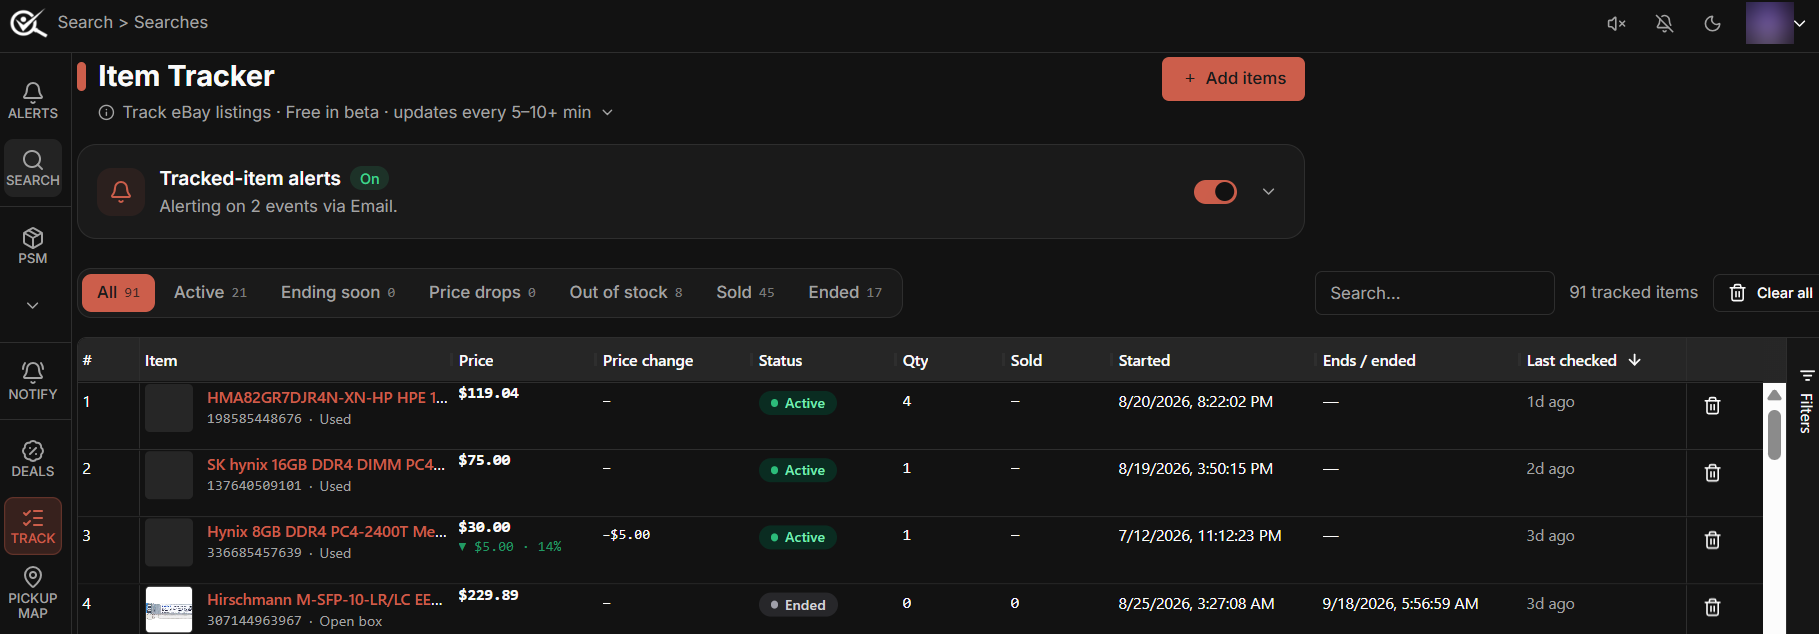Click the app logo in top-left
Screen dimensions: 1819x634
point(28,22)
